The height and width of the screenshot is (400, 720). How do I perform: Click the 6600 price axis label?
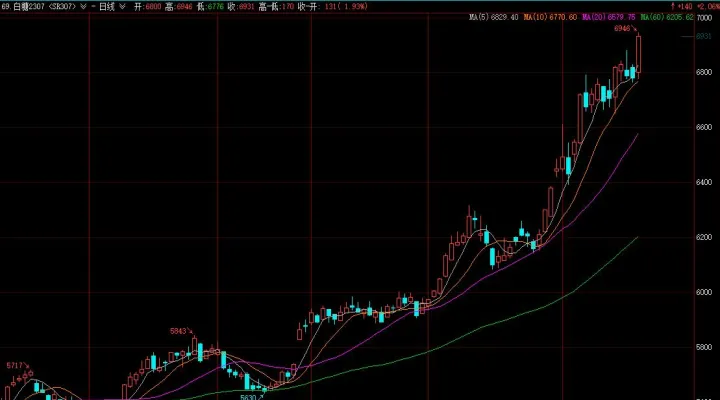[x=704, y=127]
